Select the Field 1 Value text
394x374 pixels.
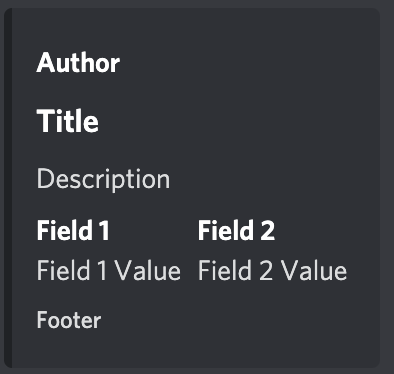(x=109, y=270)
